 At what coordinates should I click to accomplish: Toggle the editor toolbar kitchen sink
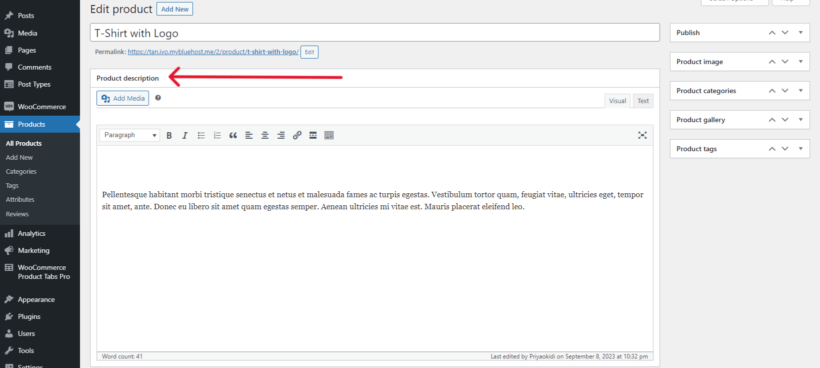point(329,135)
